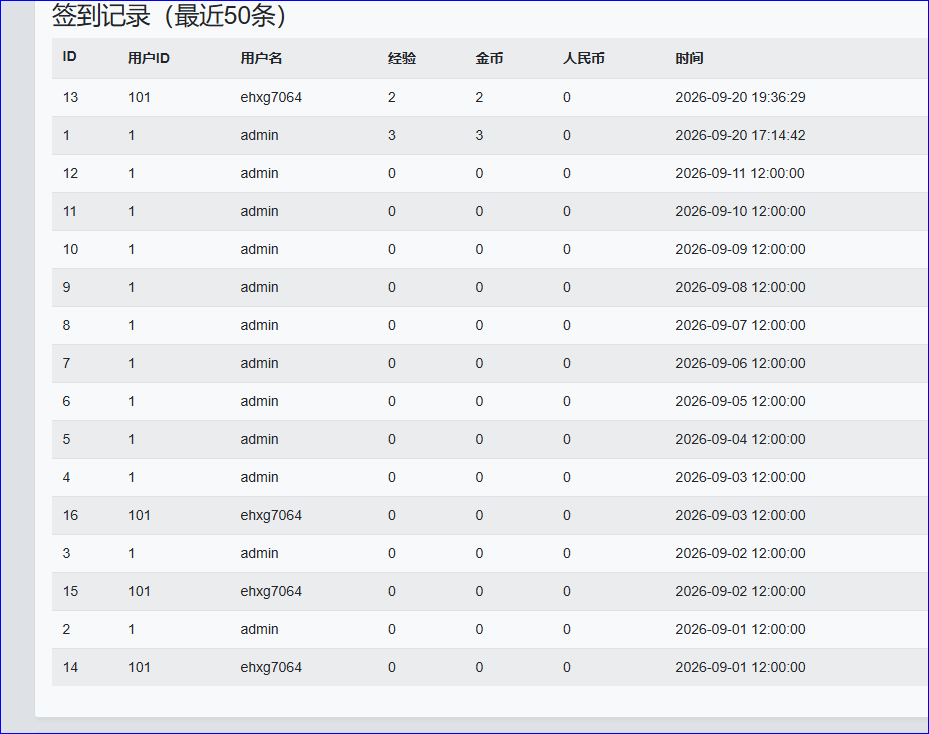Image resolution: width=929 pixels, height=734 pixels.
Task: Click ID cell 5
Action: (66, 439)
